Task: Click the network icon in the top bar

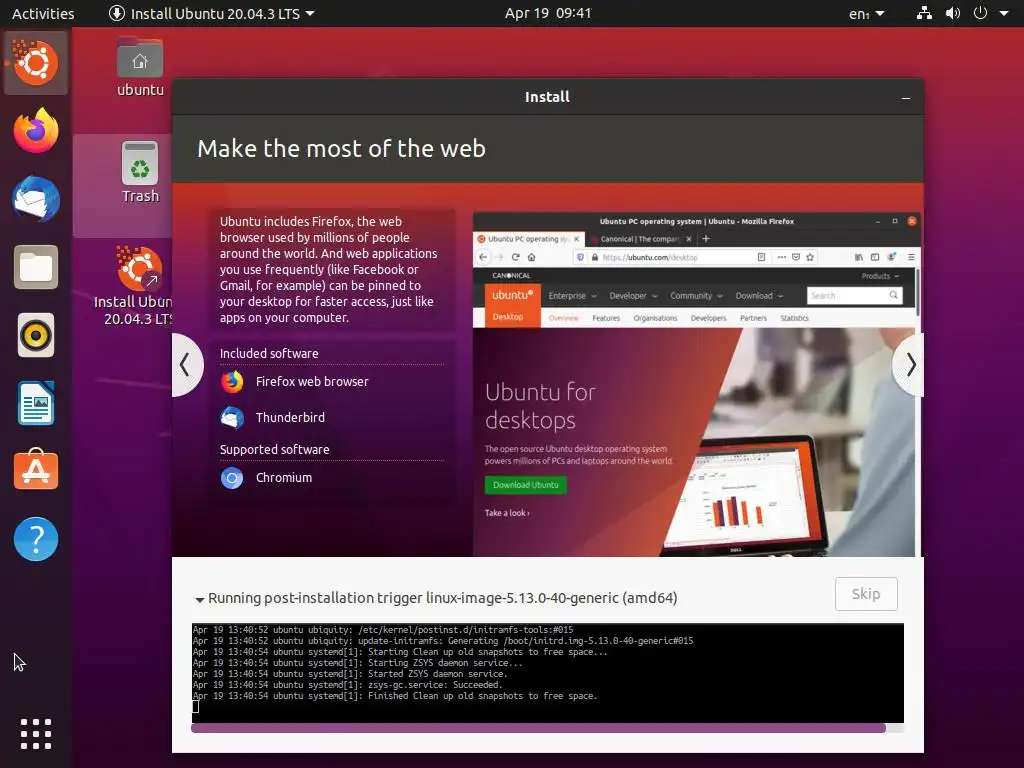Action: tap(924, 13)
